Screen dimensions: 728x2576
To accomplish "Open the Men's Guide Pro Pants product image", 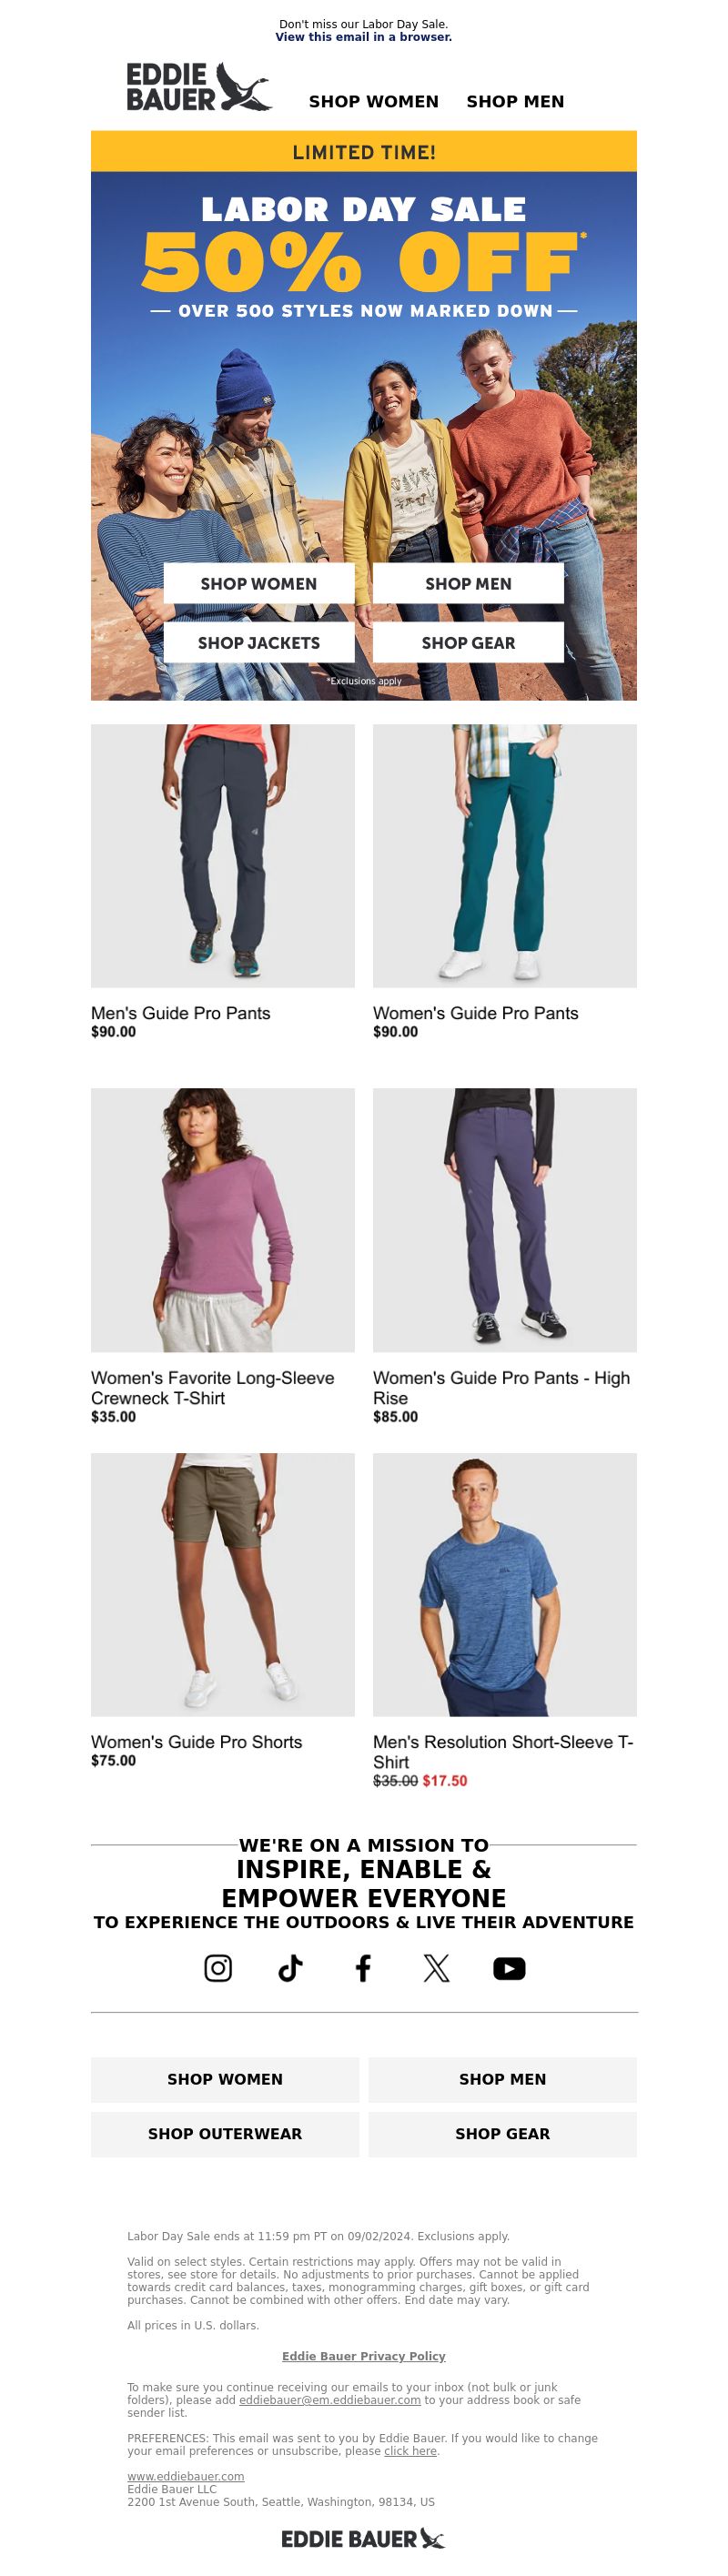I will click(x=223, y=856).
